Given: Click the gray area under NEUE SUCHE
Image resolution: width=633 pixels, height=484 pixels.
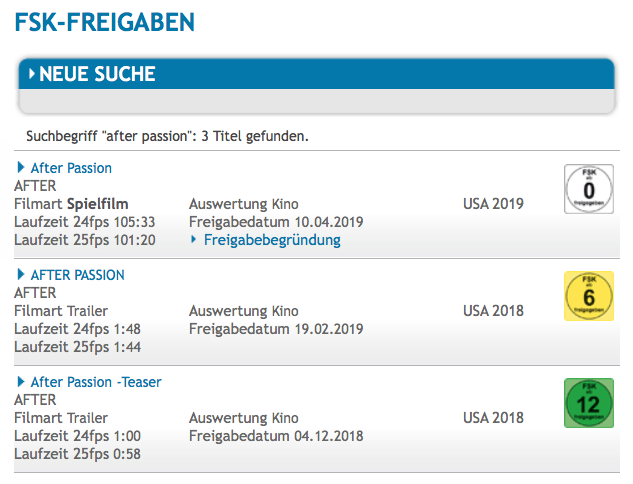Looking at the screenshot, I should (x=316, y=101).
